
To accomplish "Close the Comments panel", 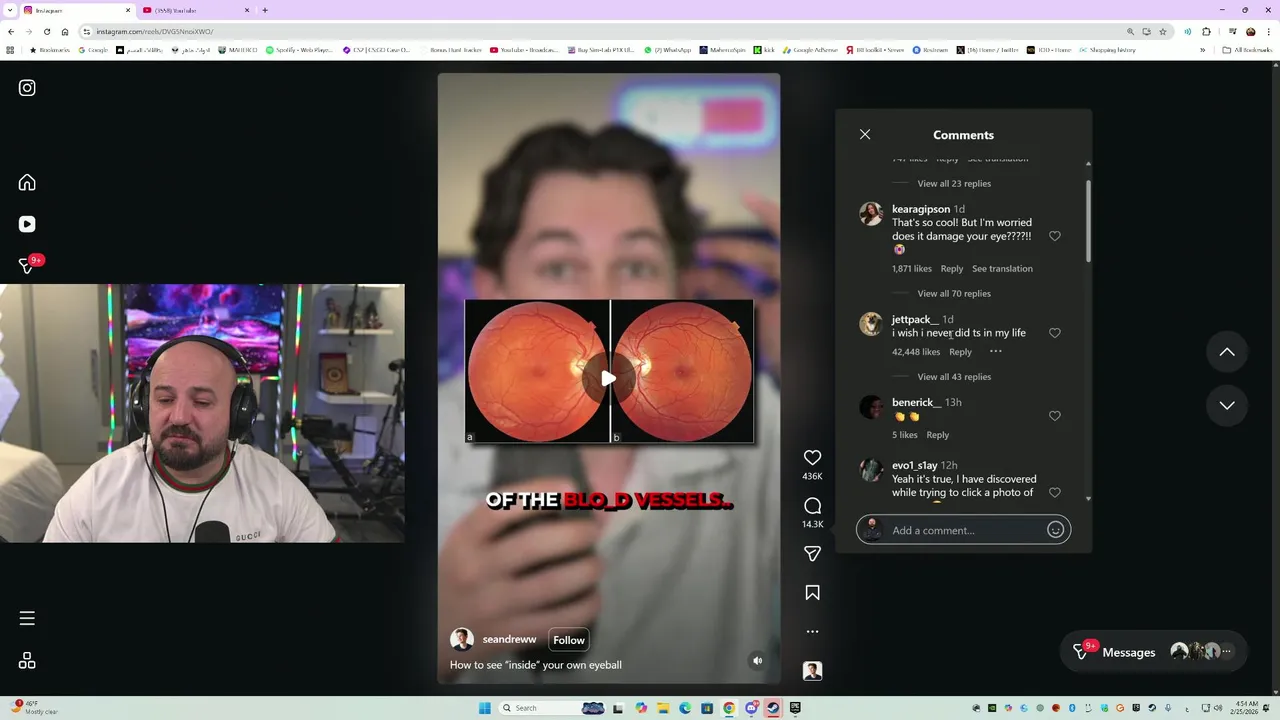I will pyautogui.click(x=865, y=134).
